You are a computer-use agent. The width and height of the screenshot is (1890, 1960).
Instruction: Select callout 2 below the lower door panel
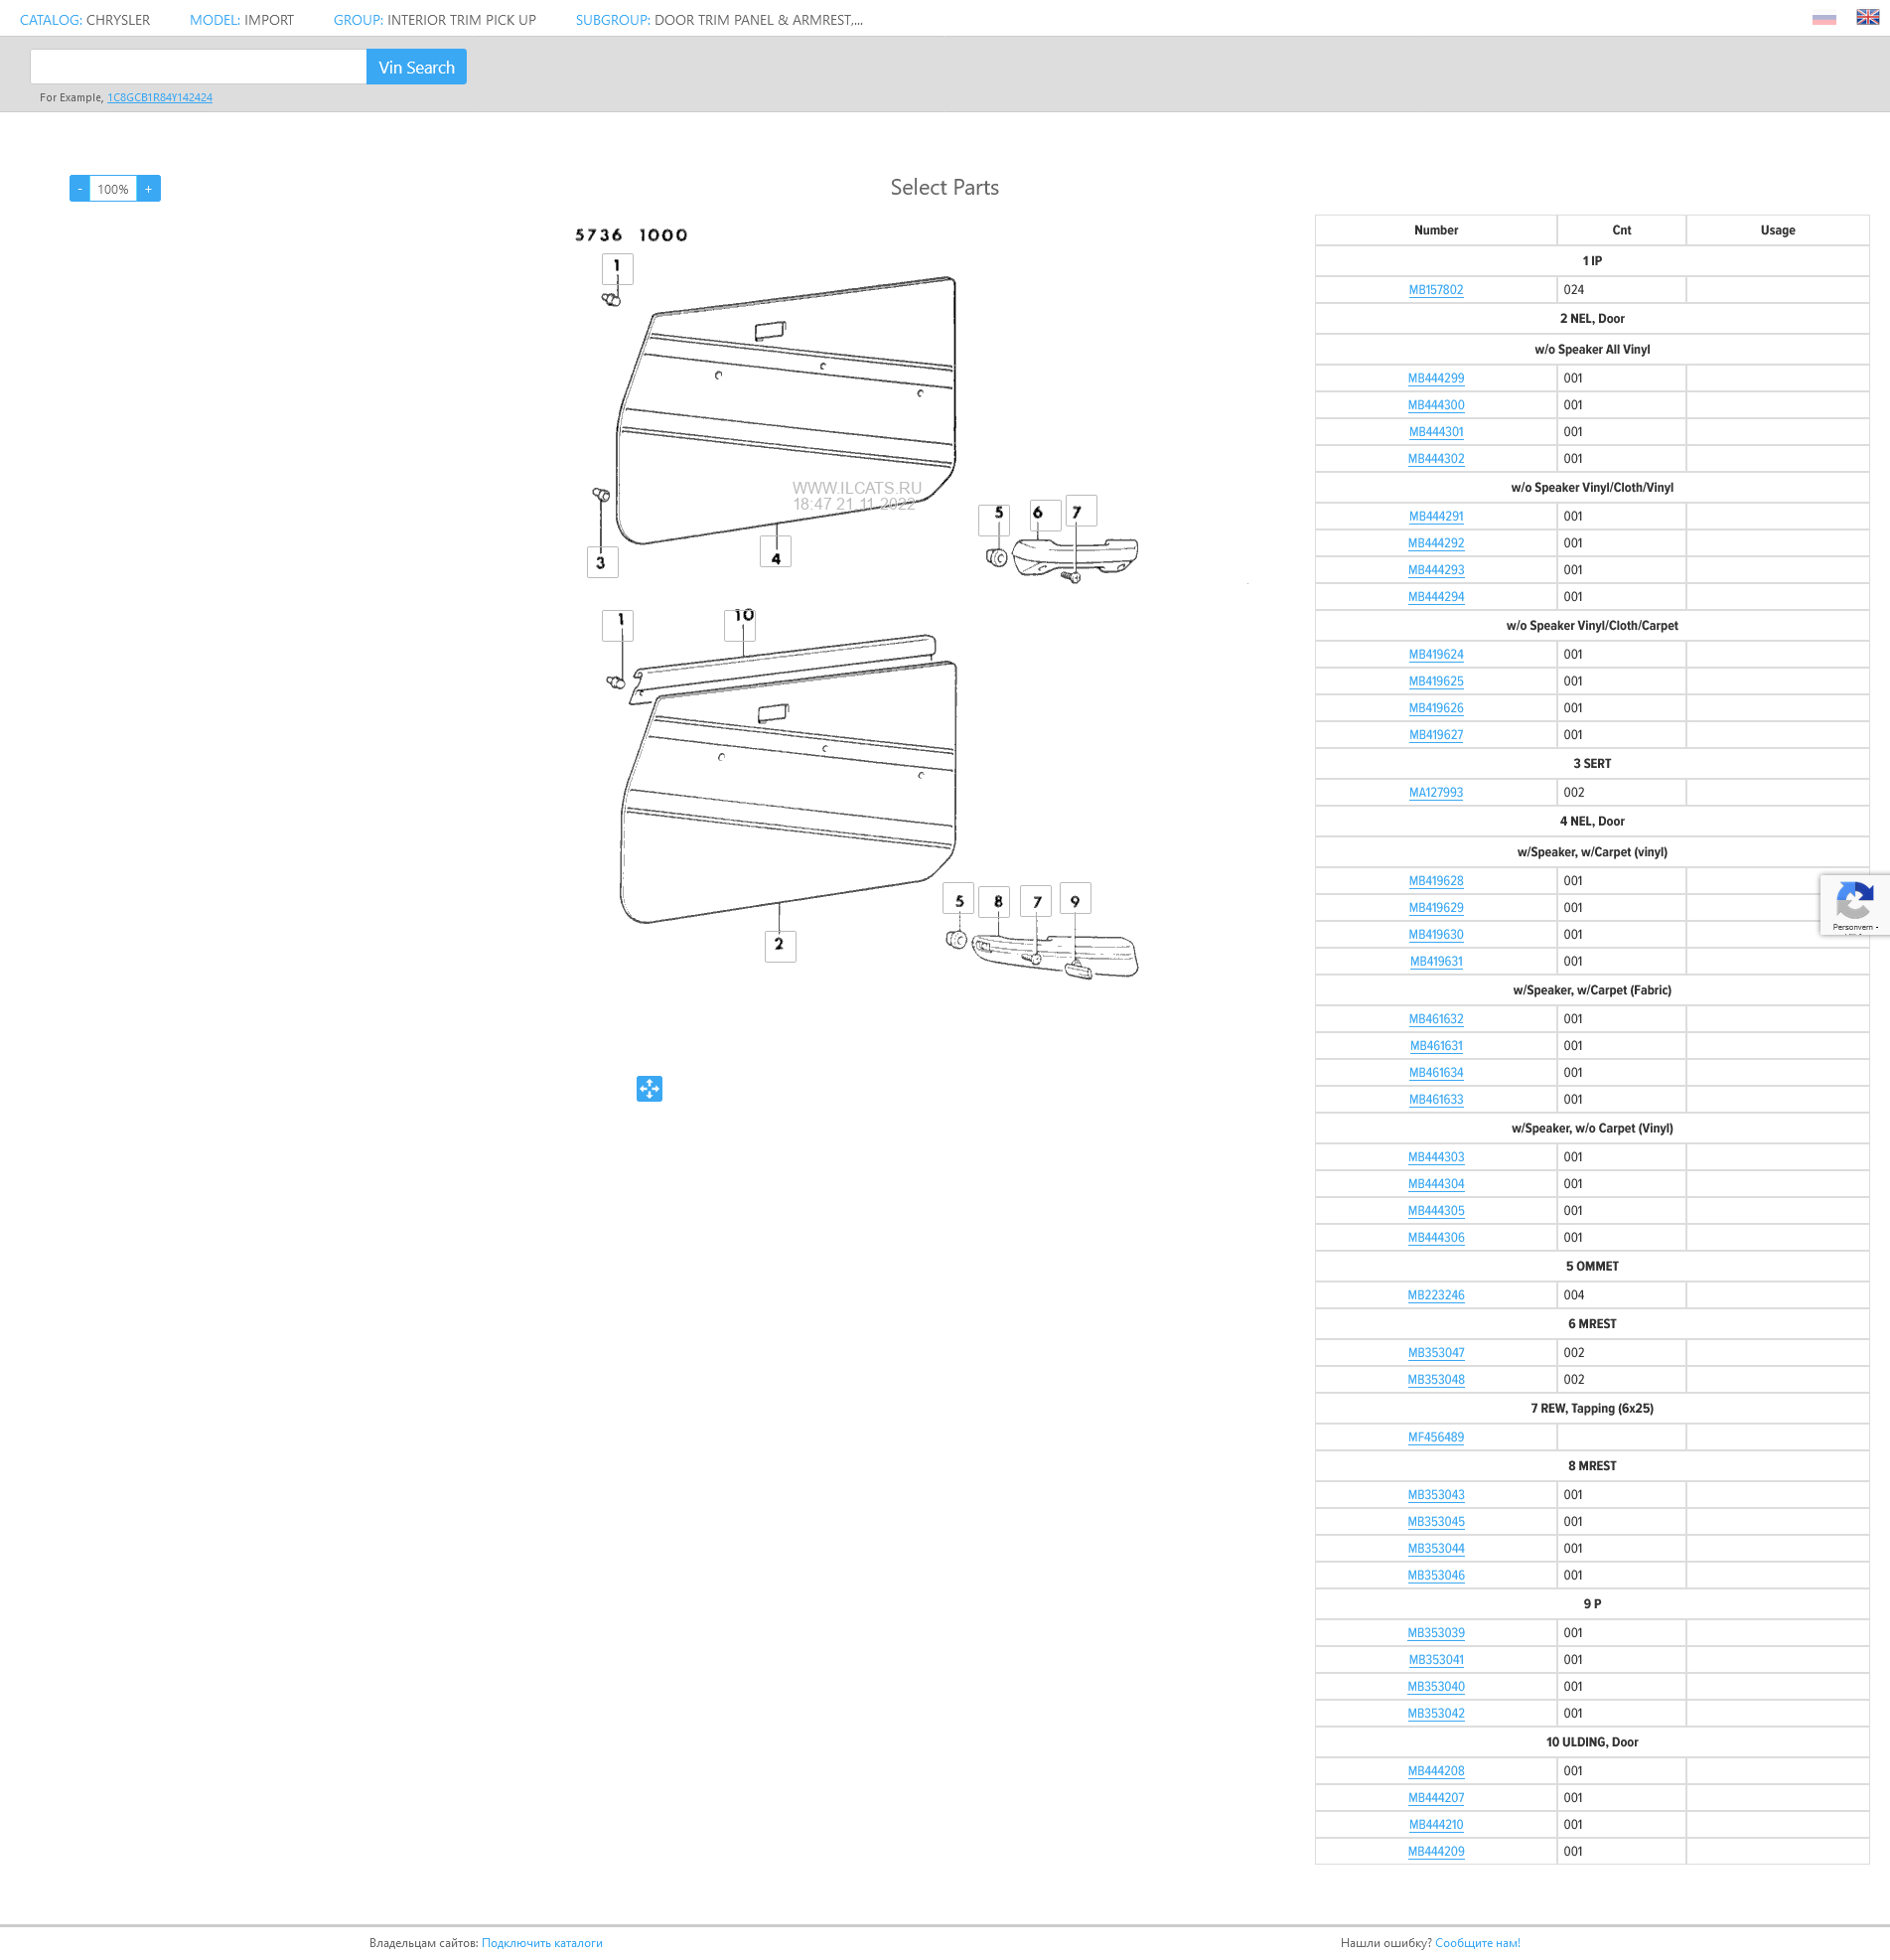(779, 945)
